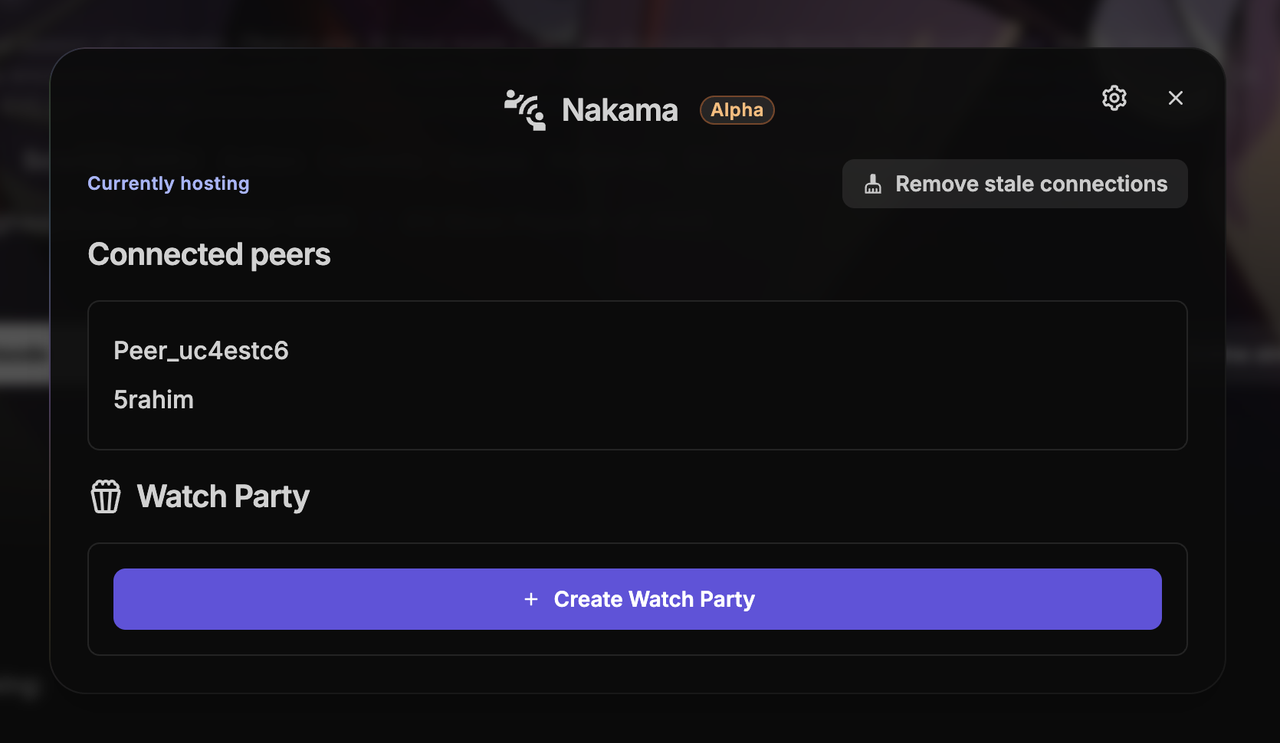Remove stale connections
Viewport: 1280px width, 743px height.
1015,184
